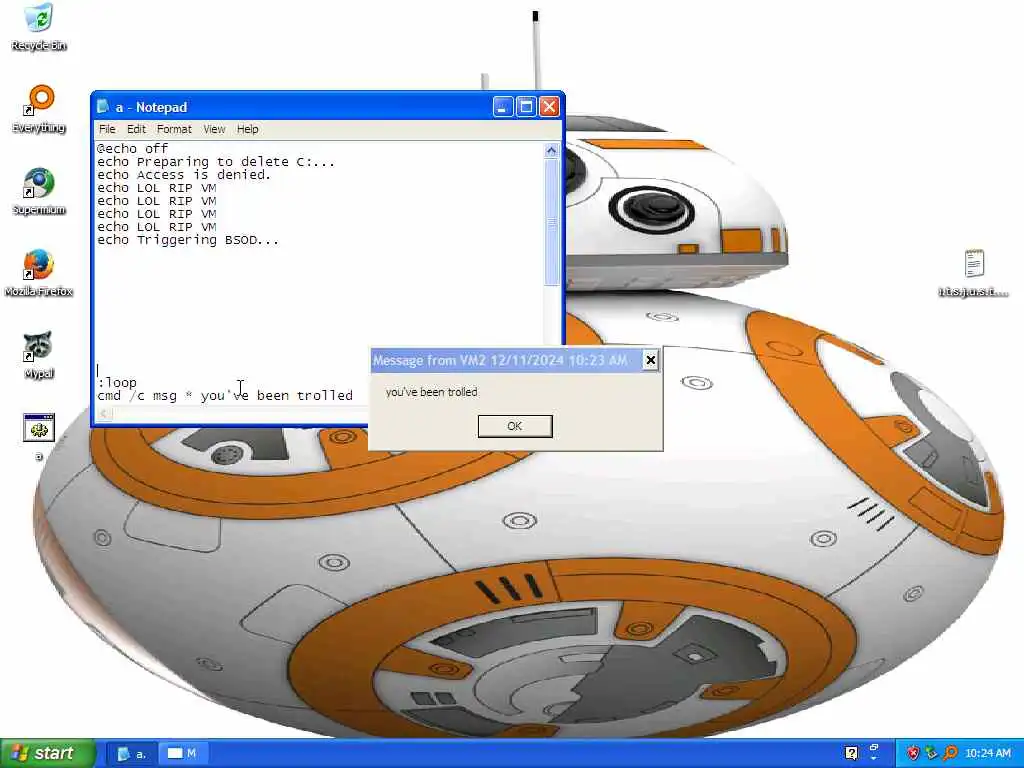
Task: Click the Notepad vertical scrollbar thumb
Action: [x=551, y=222]
